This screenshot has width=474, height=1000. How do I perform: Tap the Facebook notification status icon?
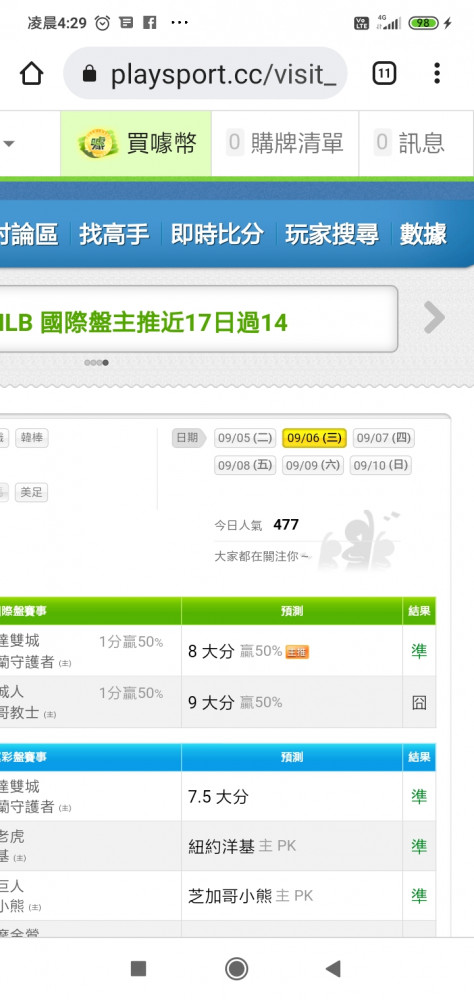pyautogui.click(x=149, y=23)
